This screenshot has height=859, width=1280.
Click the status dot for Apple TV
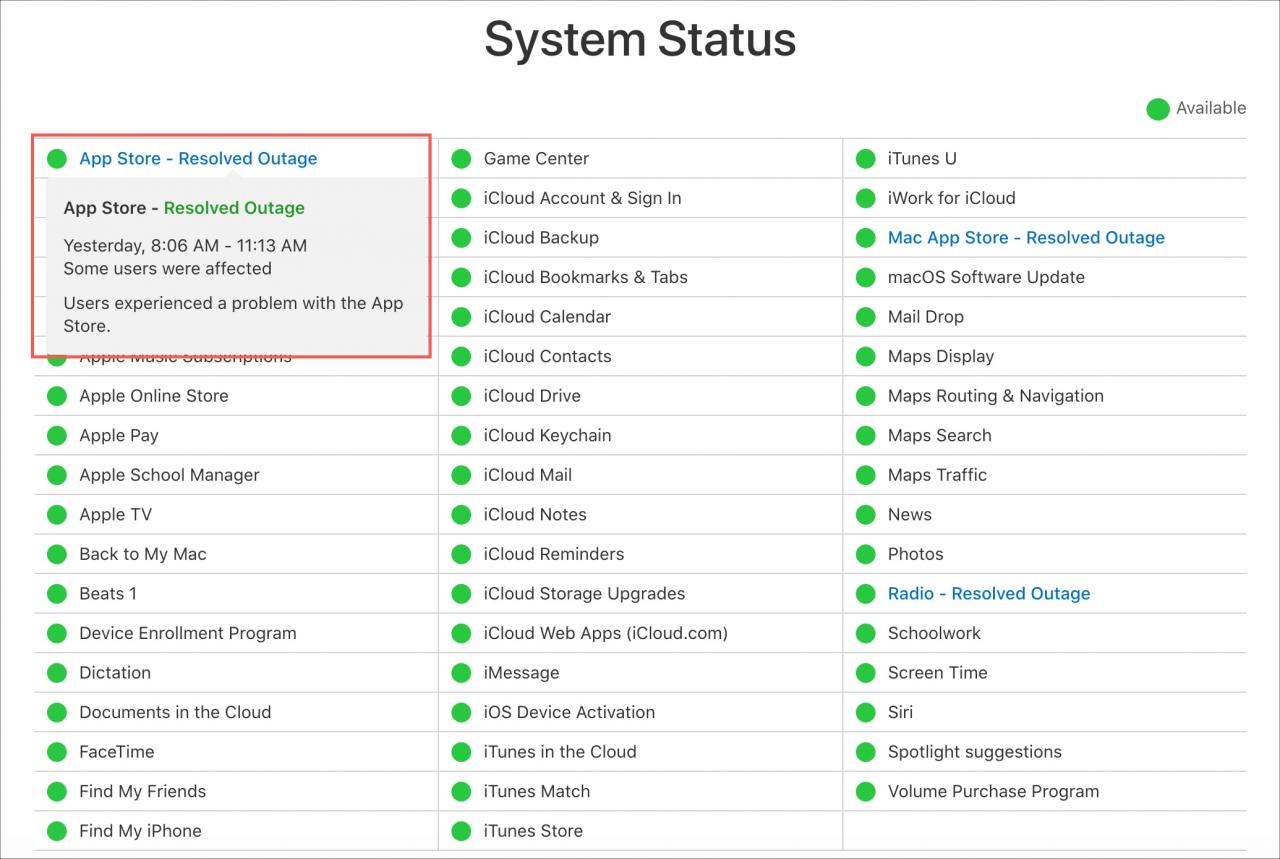tap(57, 515)
